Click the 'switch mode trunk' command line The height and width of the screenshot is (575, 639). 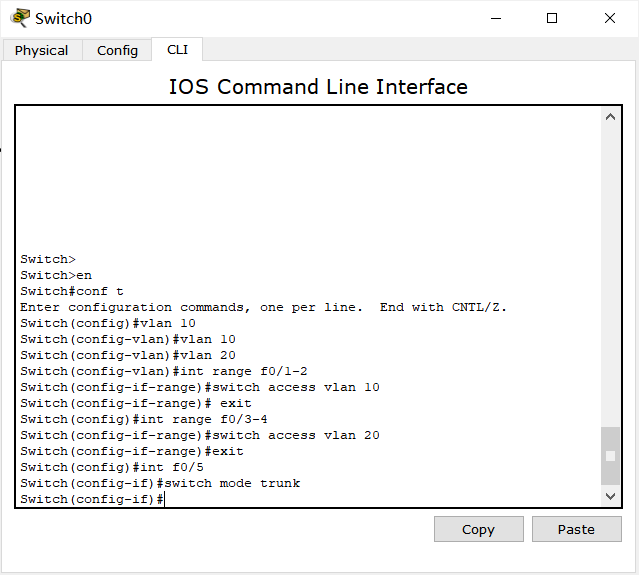point(160,483)
